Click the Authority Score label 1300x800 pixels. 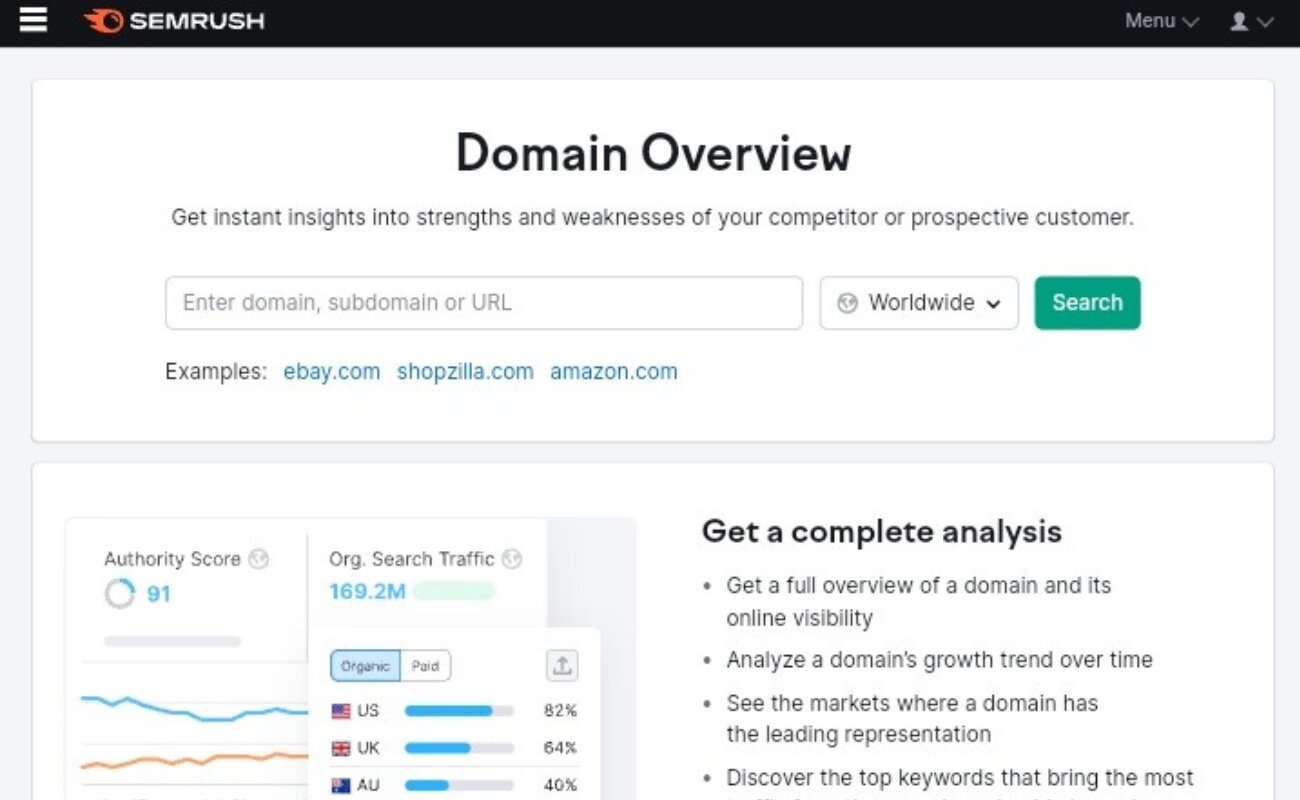(172, 559)
